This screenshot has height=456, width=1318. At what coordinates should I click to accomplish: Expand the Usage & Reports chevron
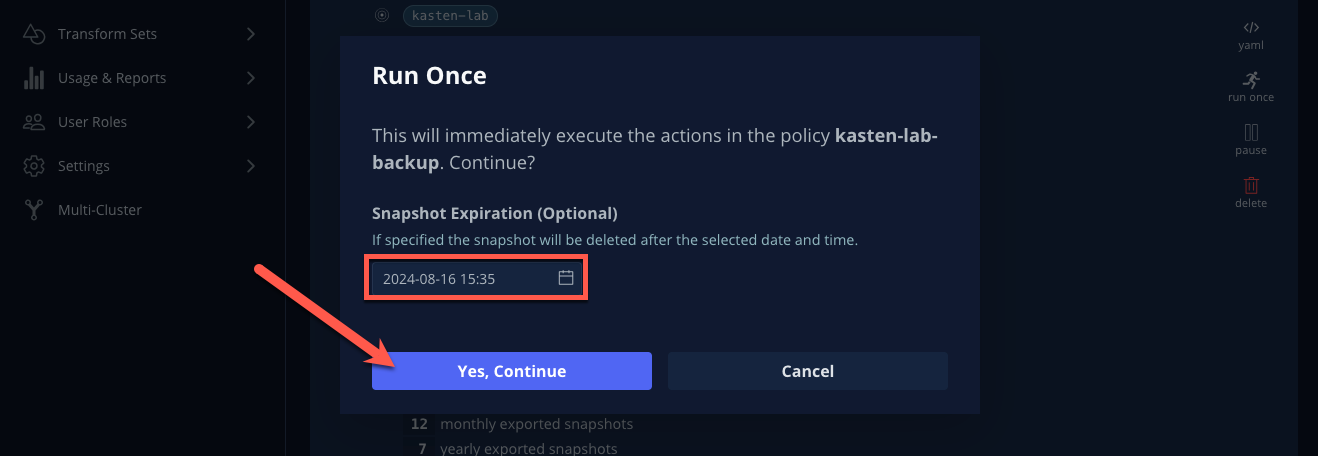pyautogui.click(x=250, y=78)
